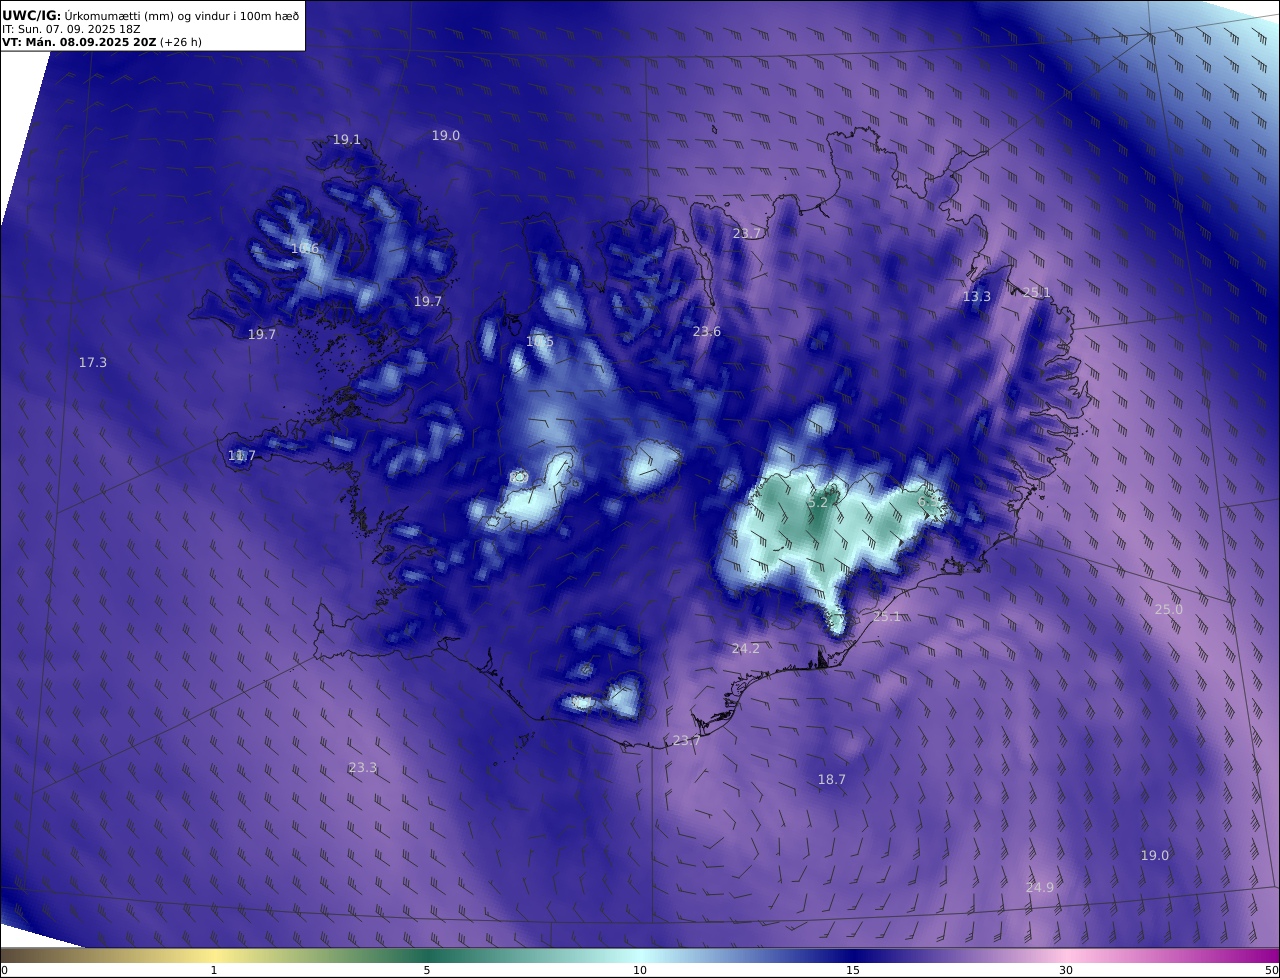This screenshot has width=1280, height=978.
Task: Click the 24.9 value label on the map
Action: [x=1040, y=887]
